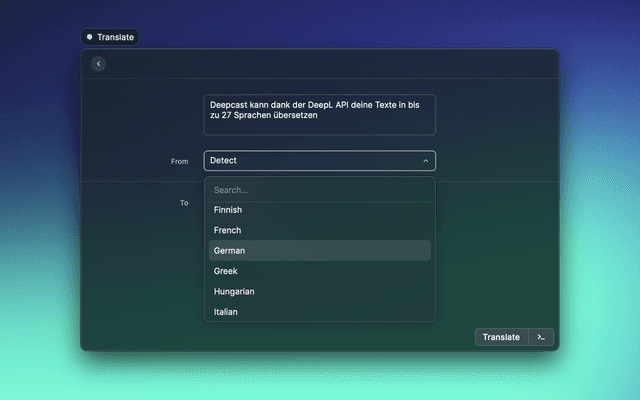Image resolution: width=640 pixels, height=400 pixels.
Task: Choose Italian at the list bottom
Action: click(x=225, y=312)
